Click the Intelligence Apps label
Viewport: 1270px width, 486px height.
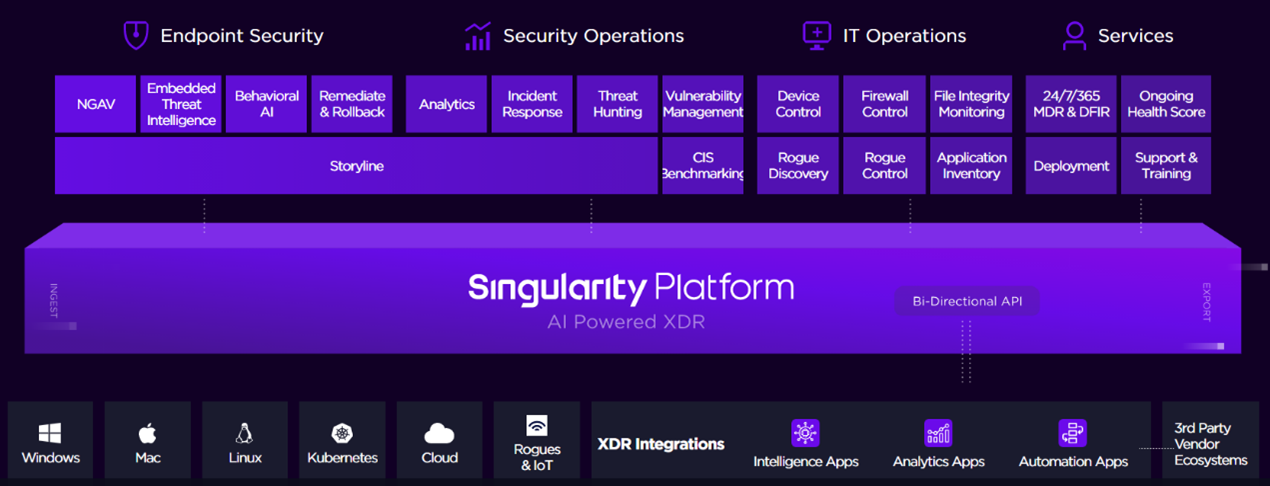[x=806, y=462]
